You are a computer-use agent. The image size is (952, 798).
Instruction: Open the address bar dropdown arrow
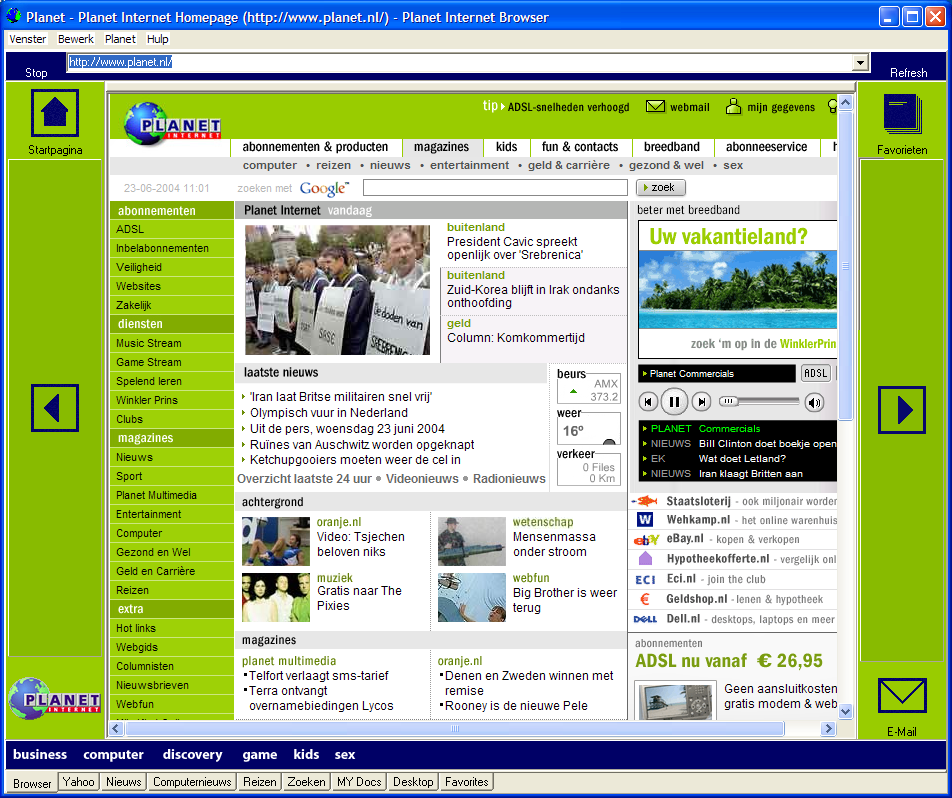(860, 62)
